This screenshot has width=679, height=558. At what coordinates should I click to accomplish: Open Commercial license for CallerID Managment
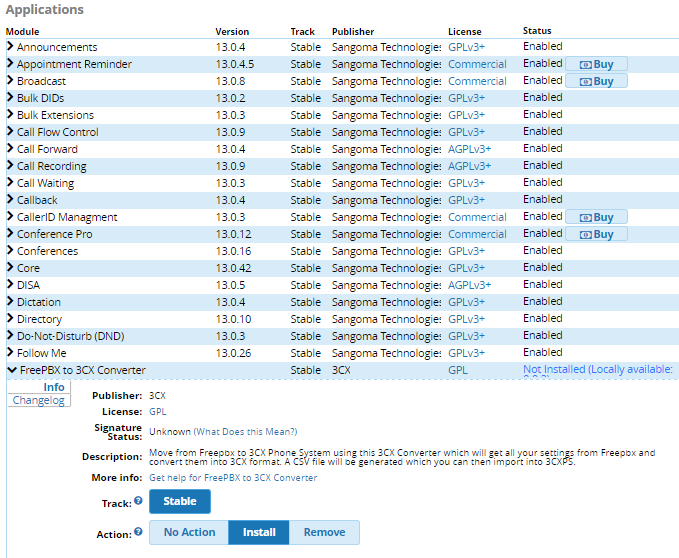[x=477, y=217]
